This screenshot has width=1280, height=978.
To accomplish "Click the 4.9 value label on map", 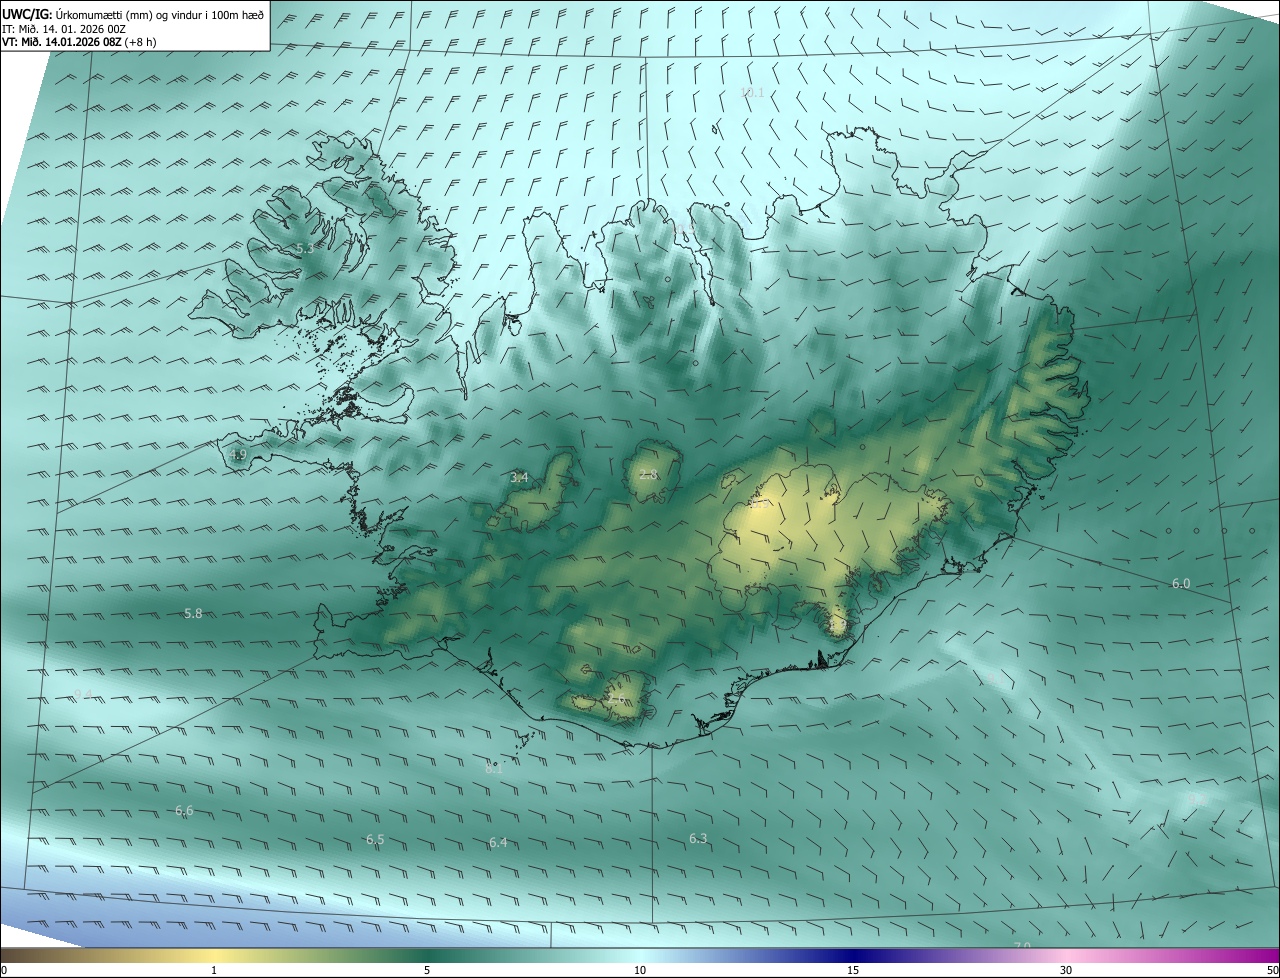I will (238, 455).
